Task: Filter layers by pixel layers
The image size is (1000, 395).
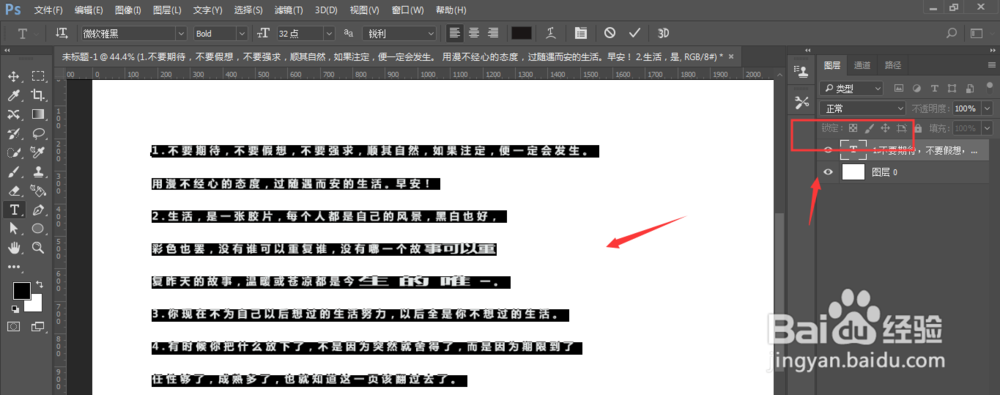Action: pos(899,87)
